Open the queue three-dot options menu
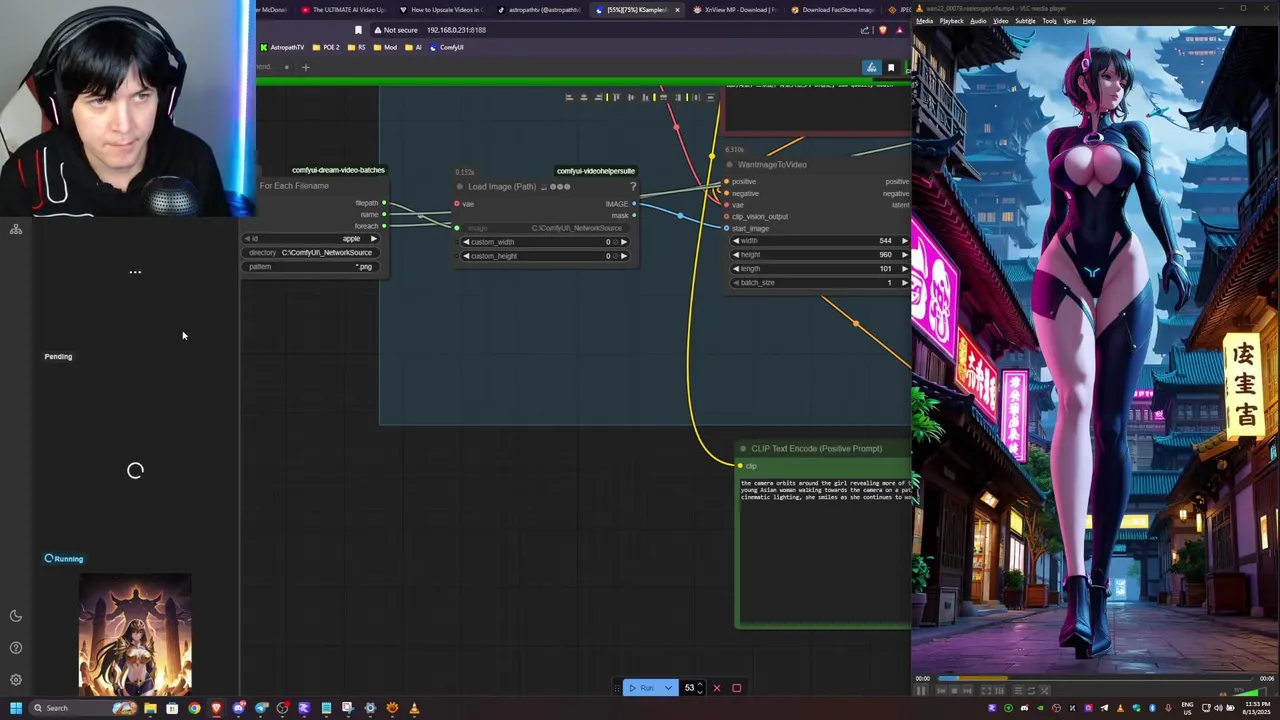 [x=135, y=272]
